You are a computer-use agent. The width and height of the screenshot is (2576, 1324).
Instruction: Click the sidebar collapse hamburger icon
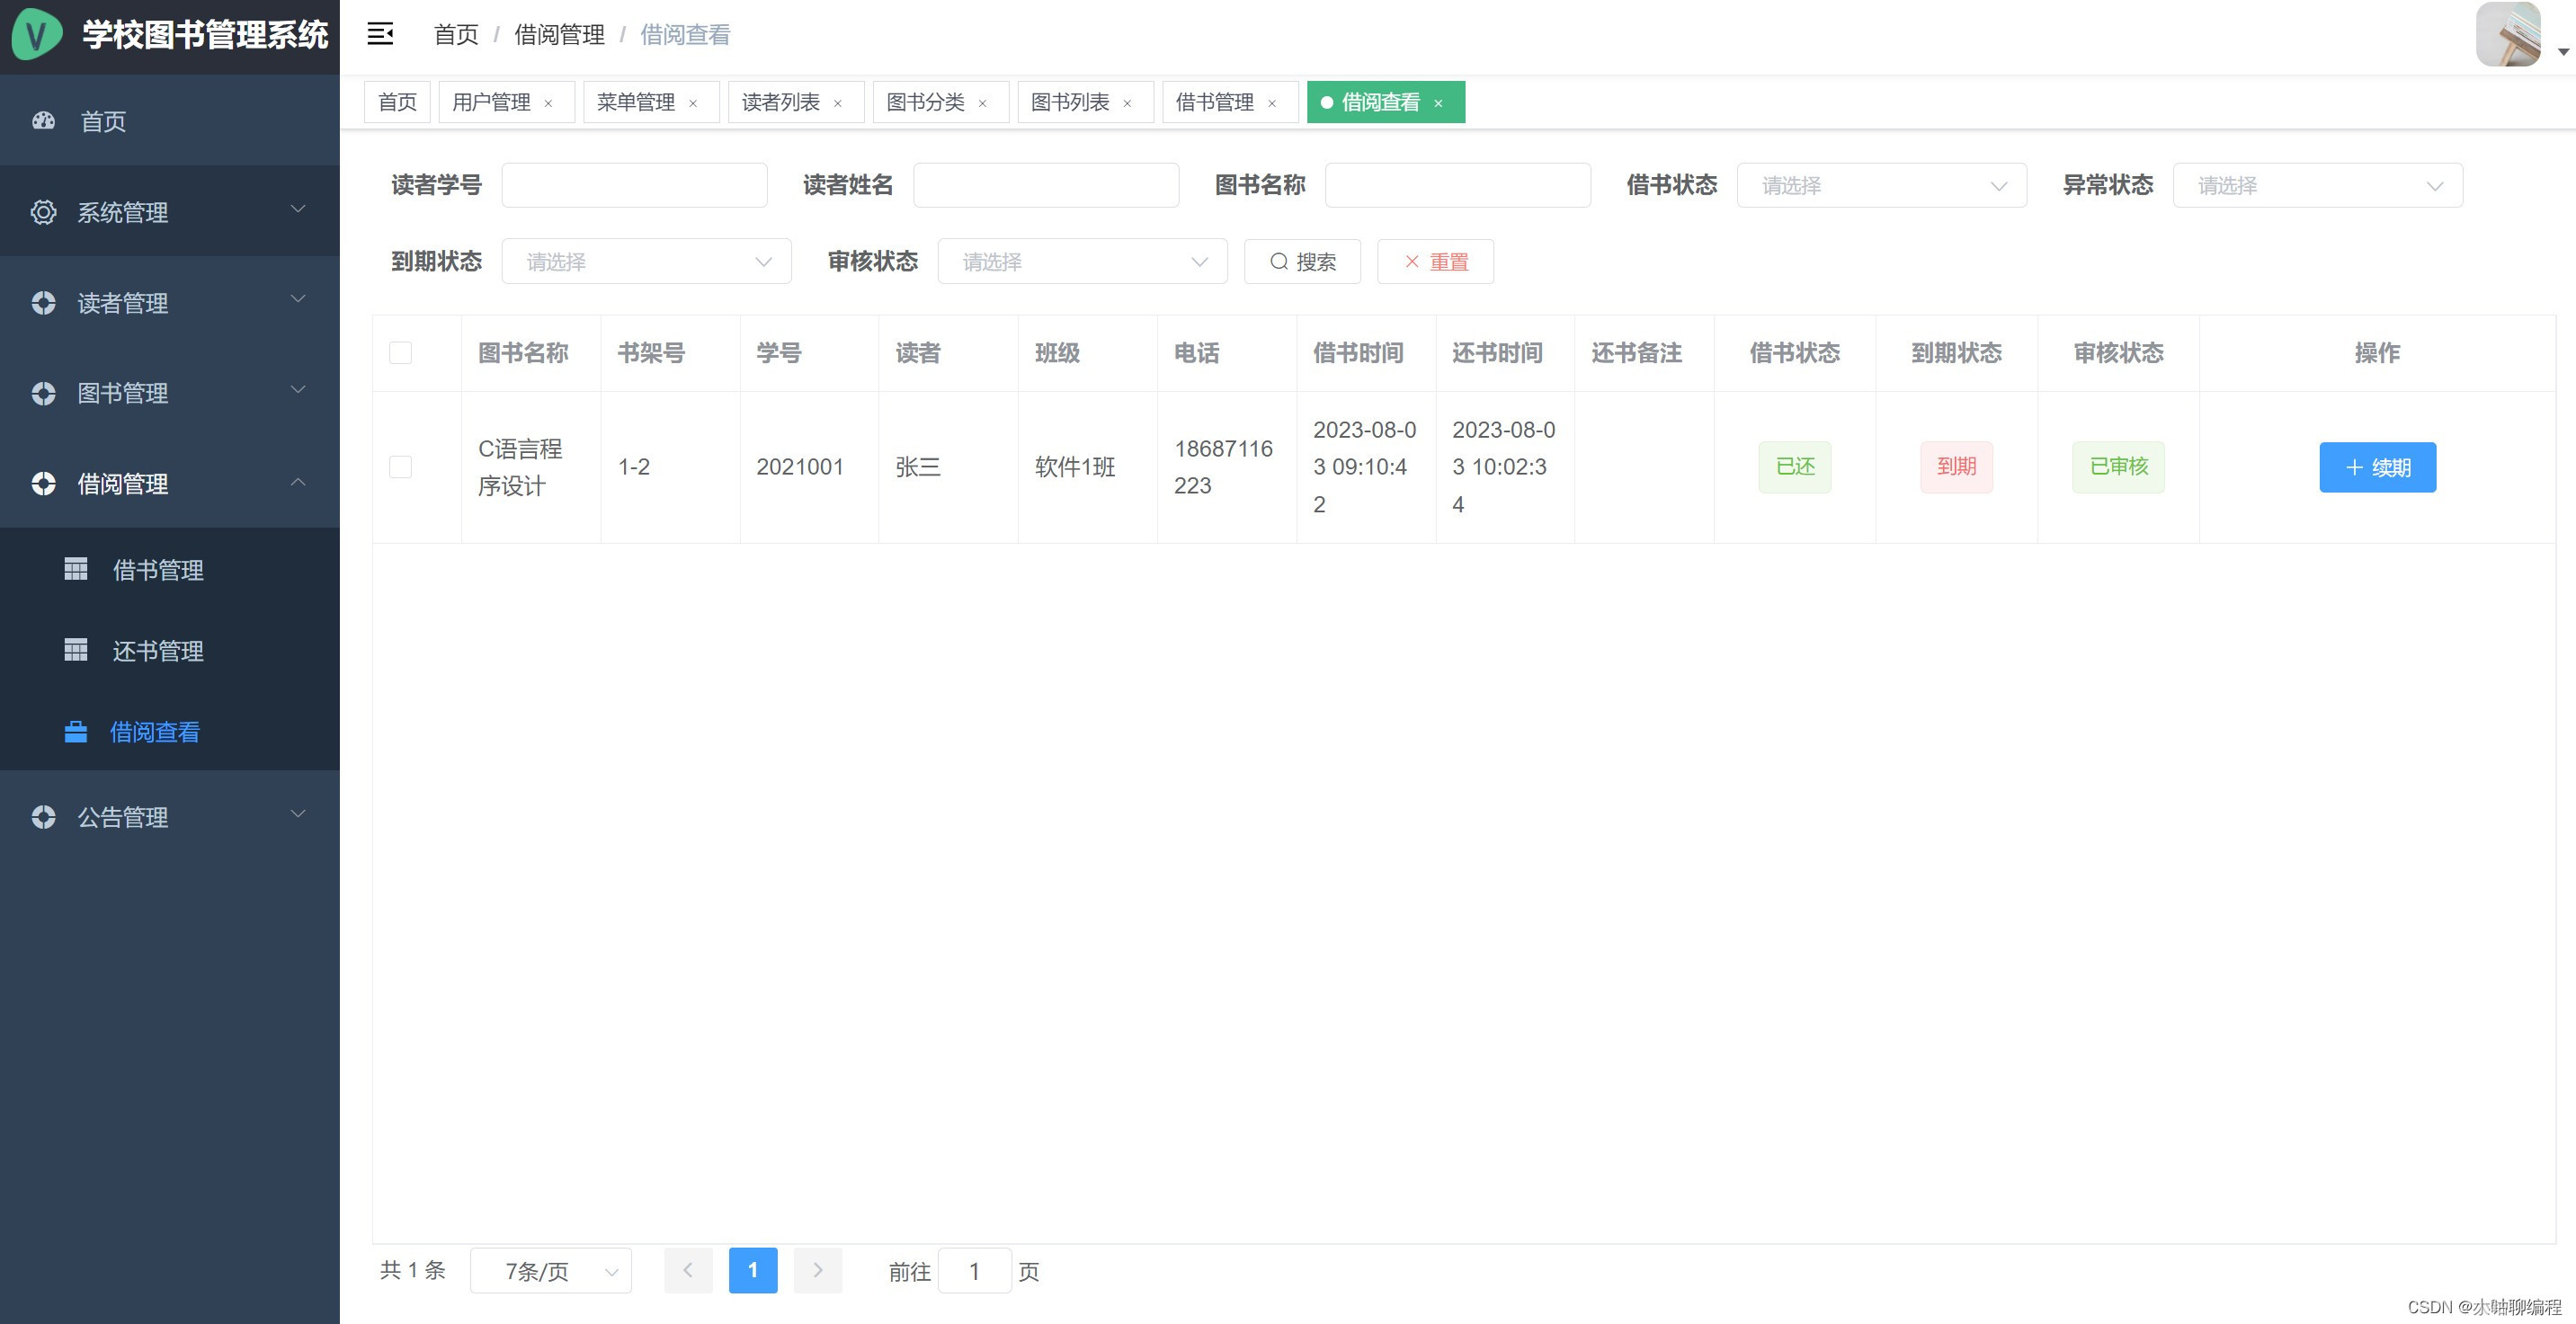pyautogui.click(x=380, y=34)
